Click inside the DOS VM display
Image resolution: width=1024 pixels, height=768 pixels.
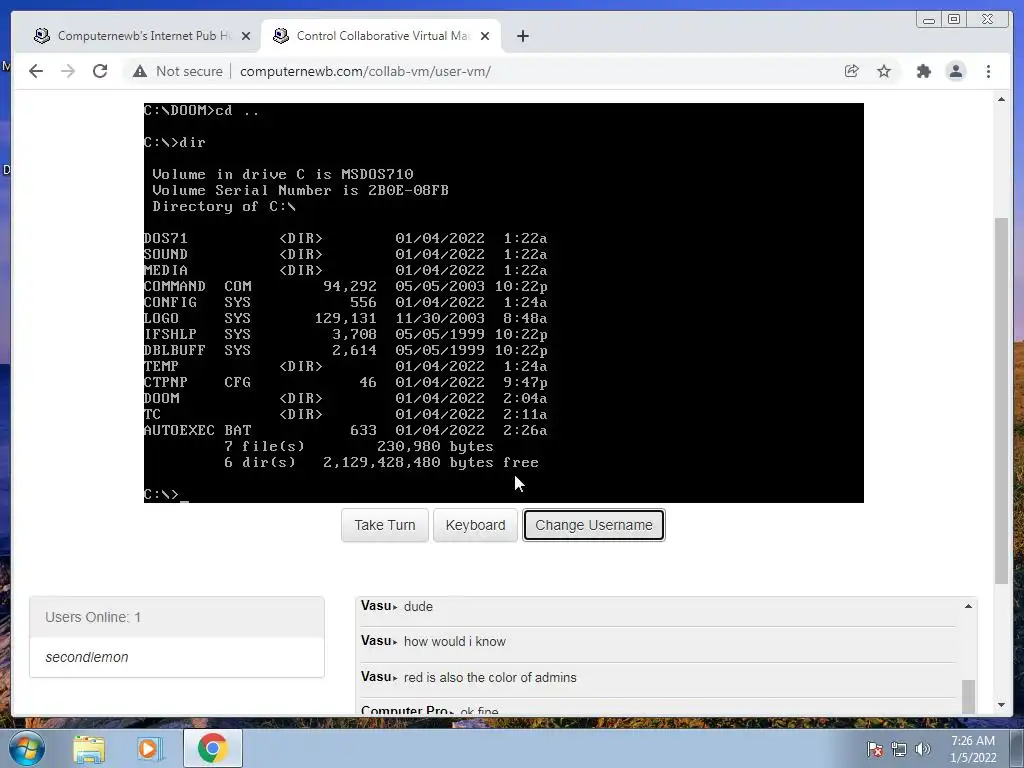click(x=504, y=302)
